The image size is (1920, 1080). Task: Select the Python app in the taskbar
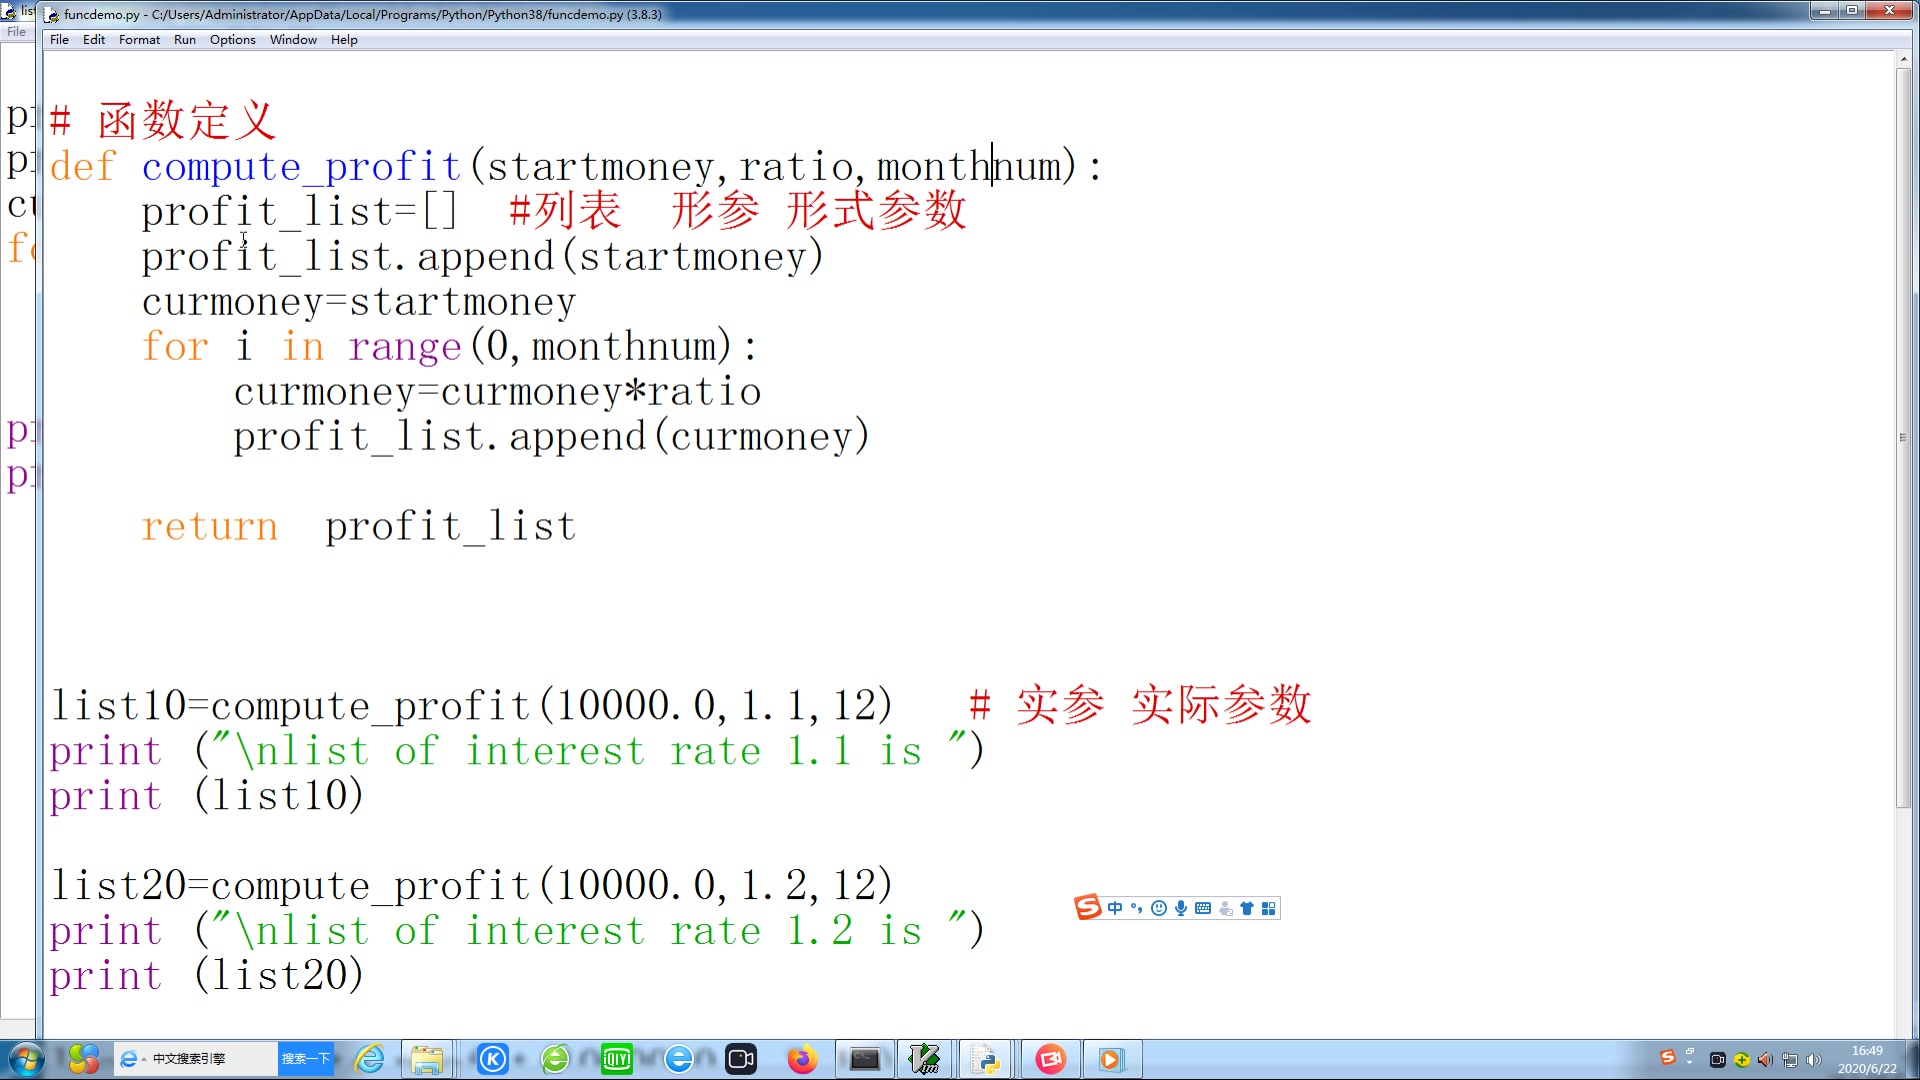[x=986, y=1059]
